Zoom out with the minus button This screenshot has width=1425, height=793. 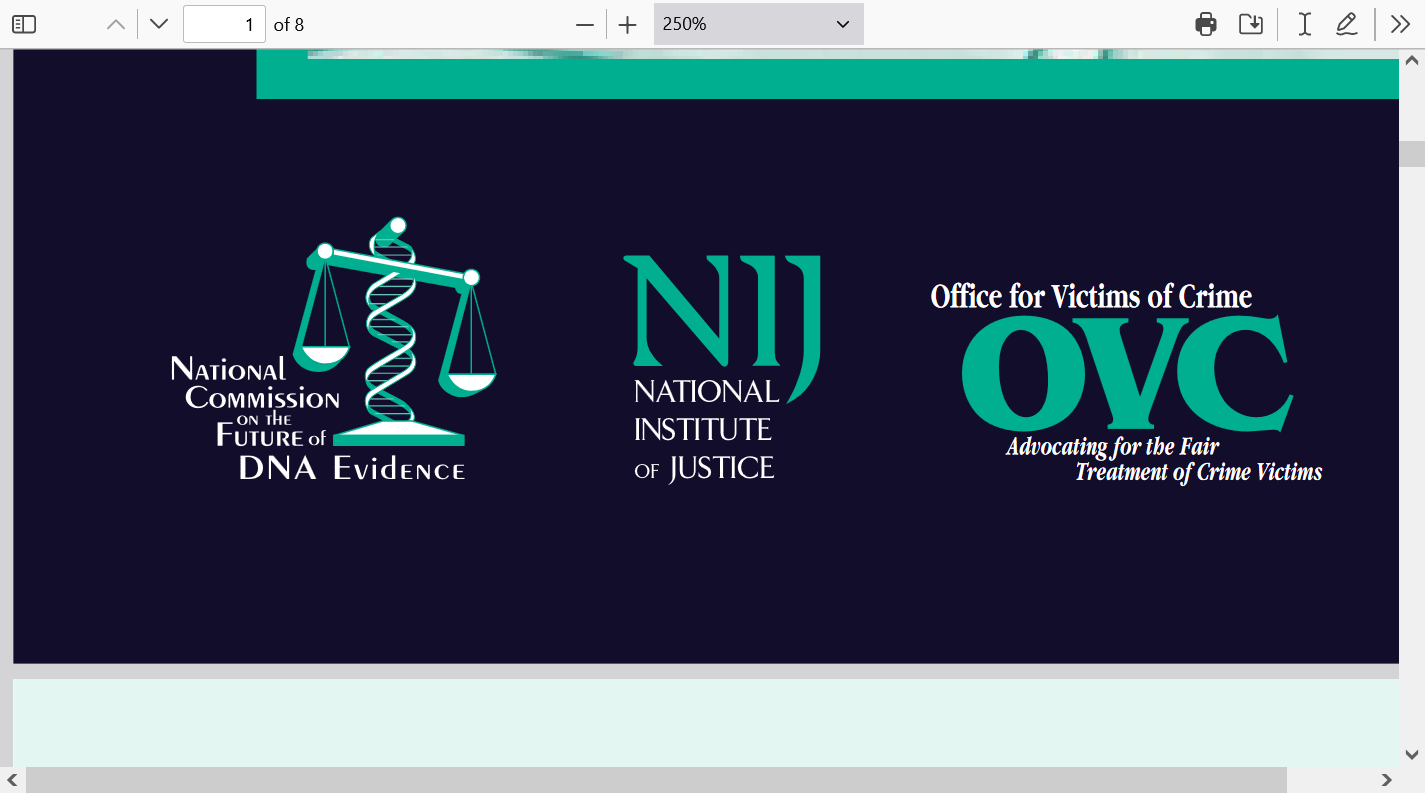pyautogui.click(x=585, y=25)
